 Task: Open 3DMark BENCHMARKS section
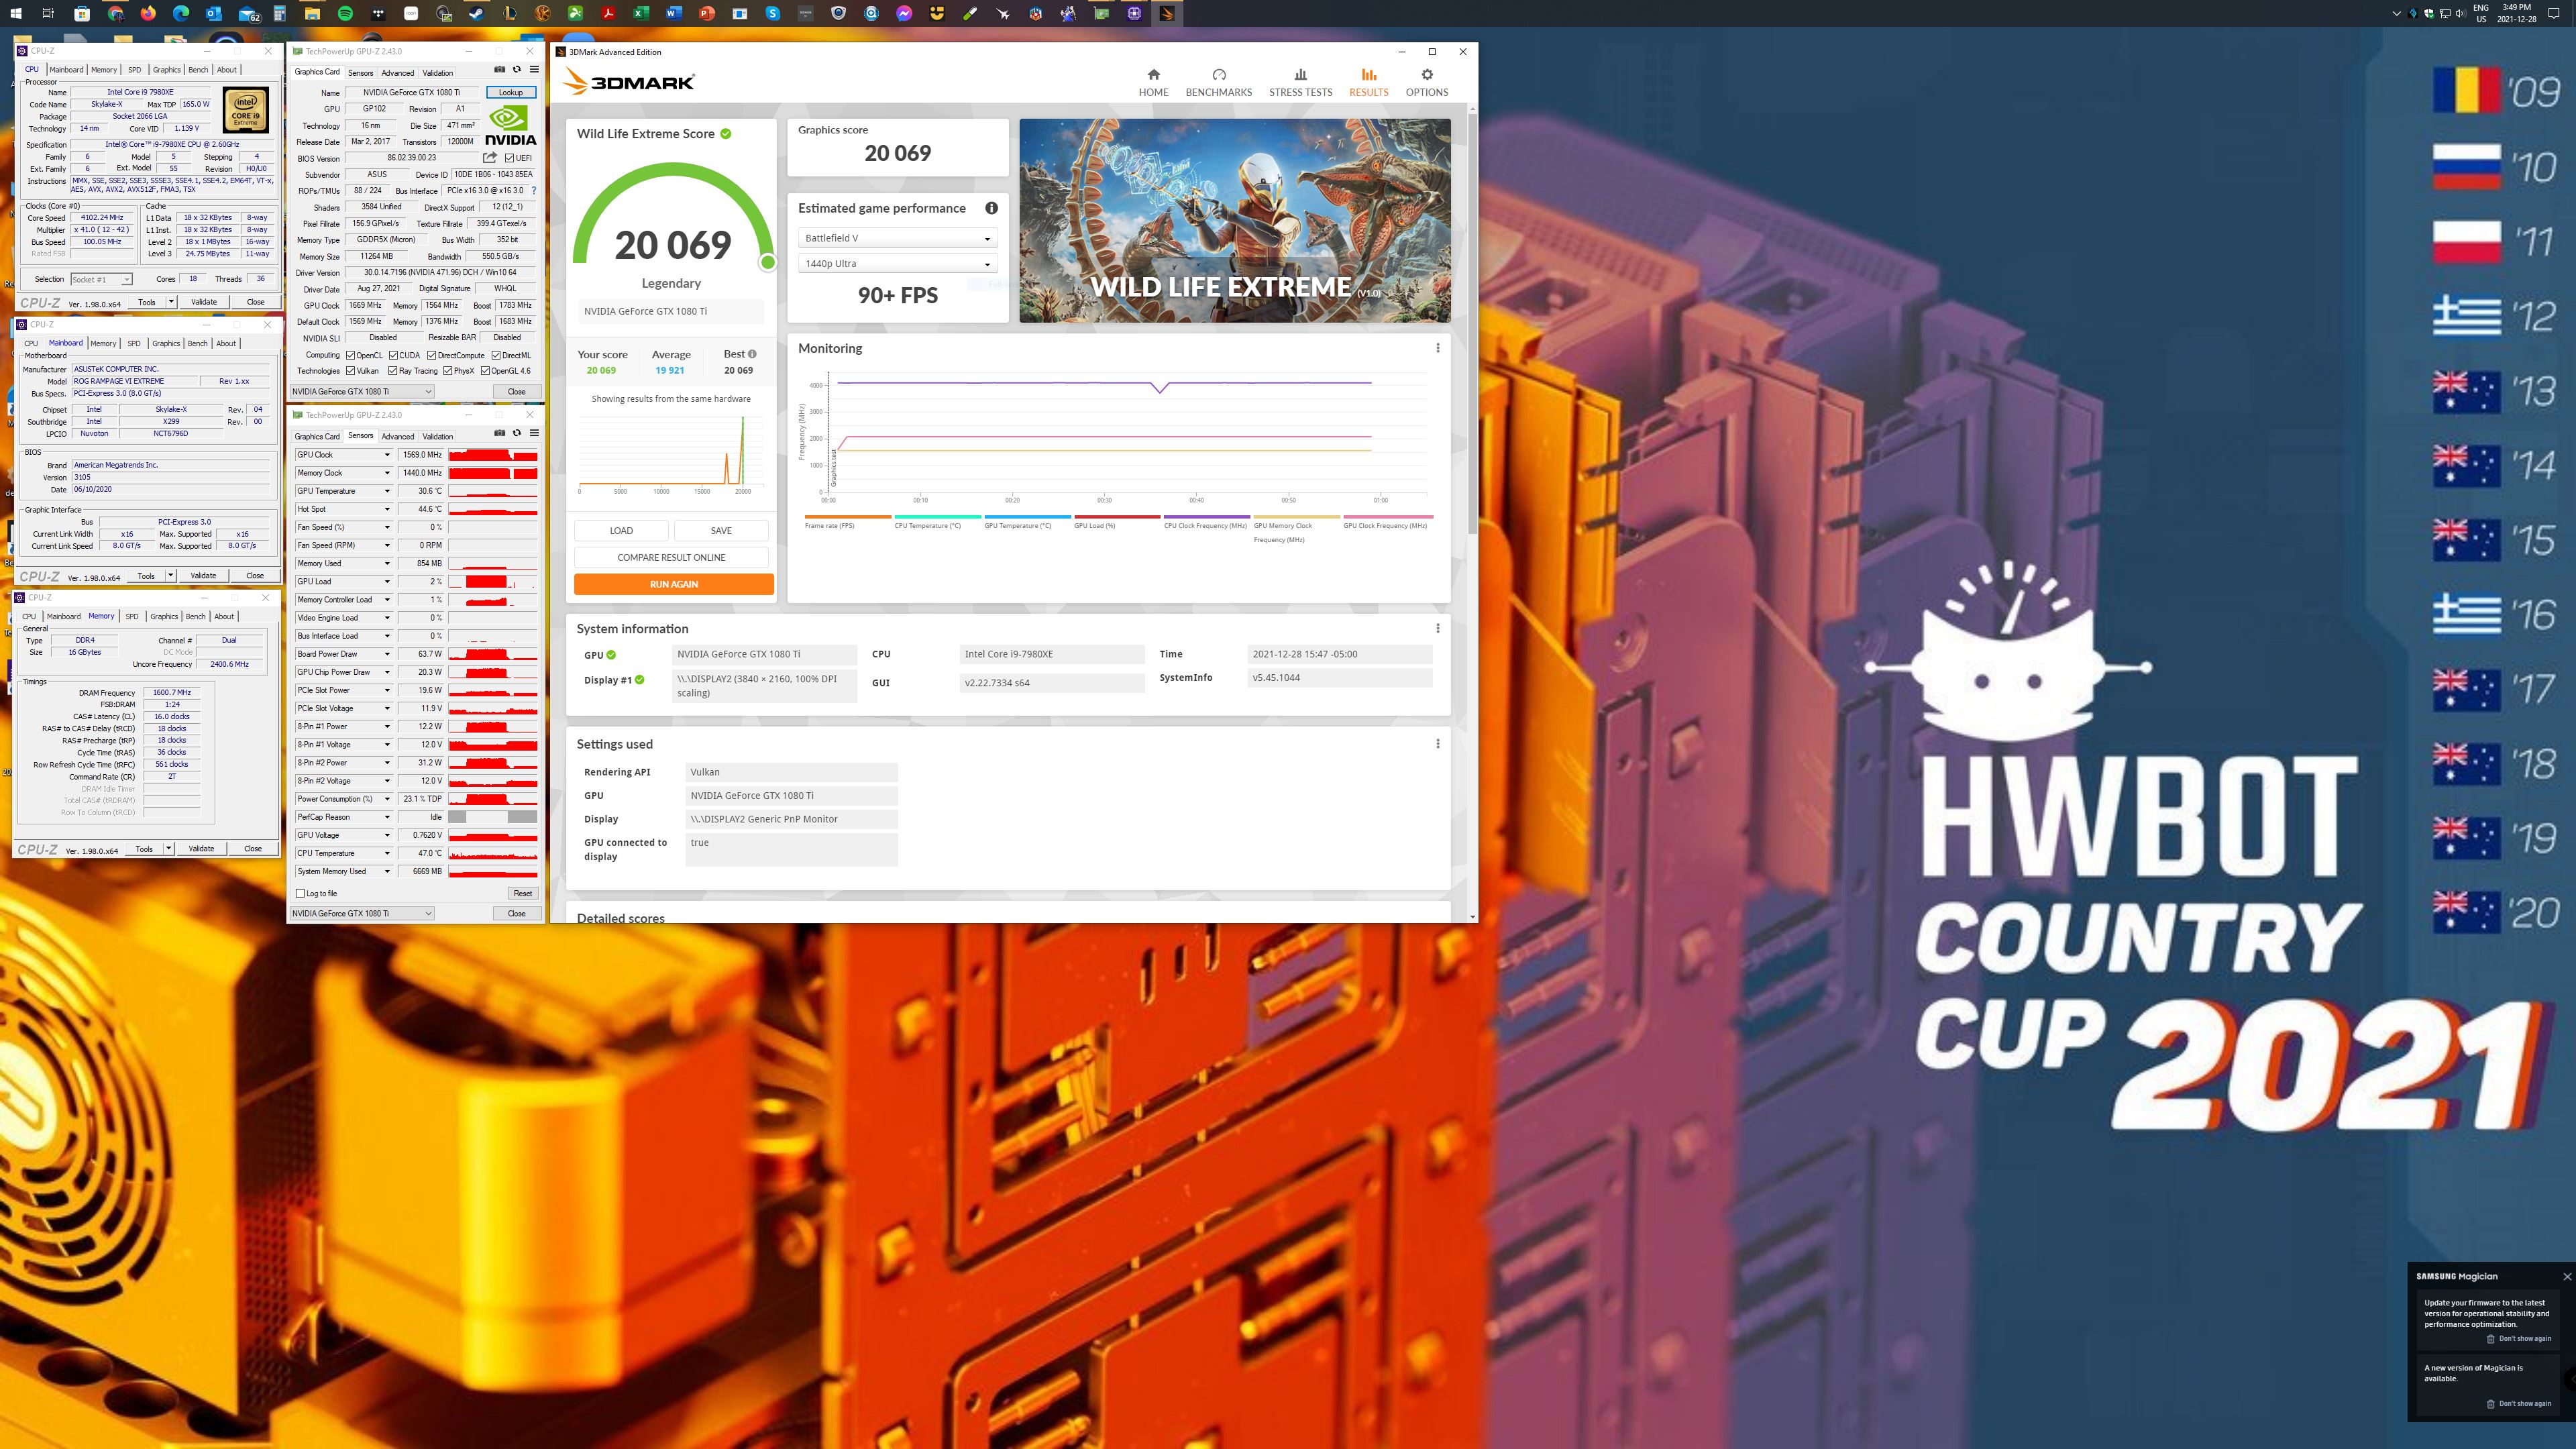point(1218,82)
